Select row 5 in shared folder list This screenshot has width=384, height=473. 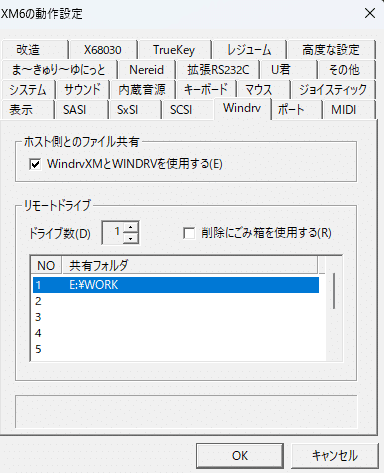(176, 349)
